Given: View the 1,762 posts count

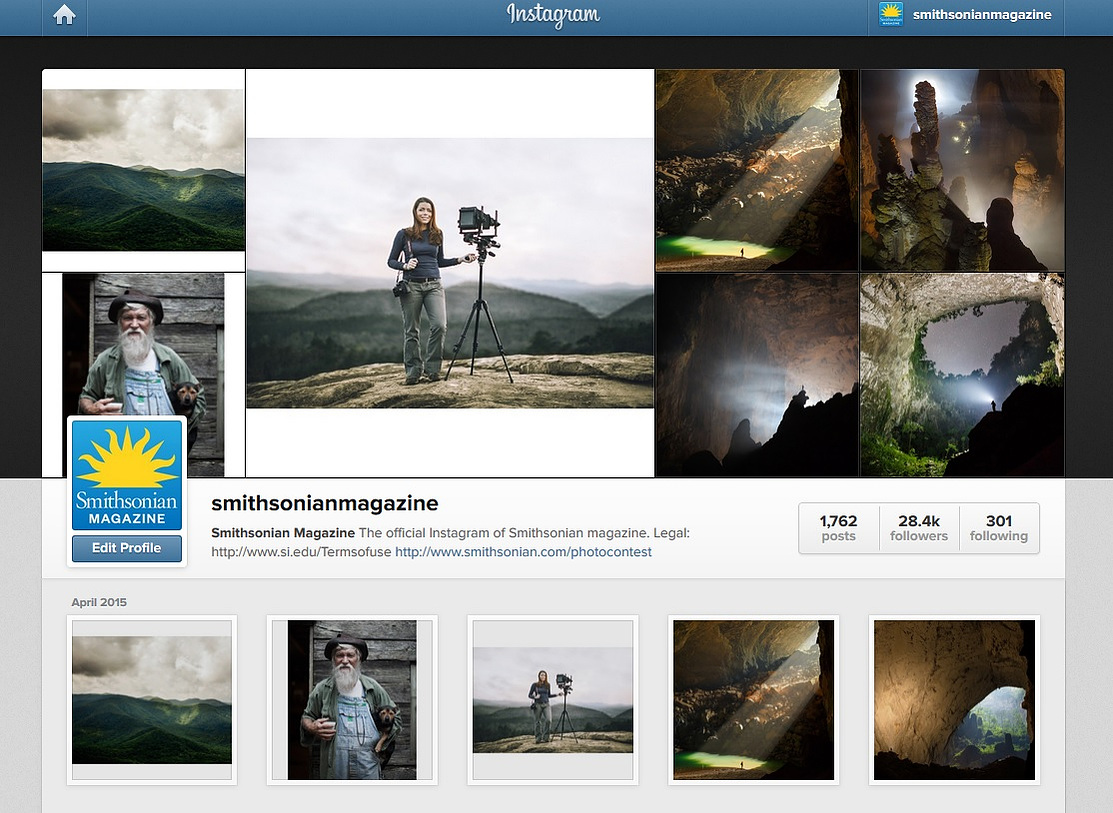Looking at the screenshot, I should [838, 528].
